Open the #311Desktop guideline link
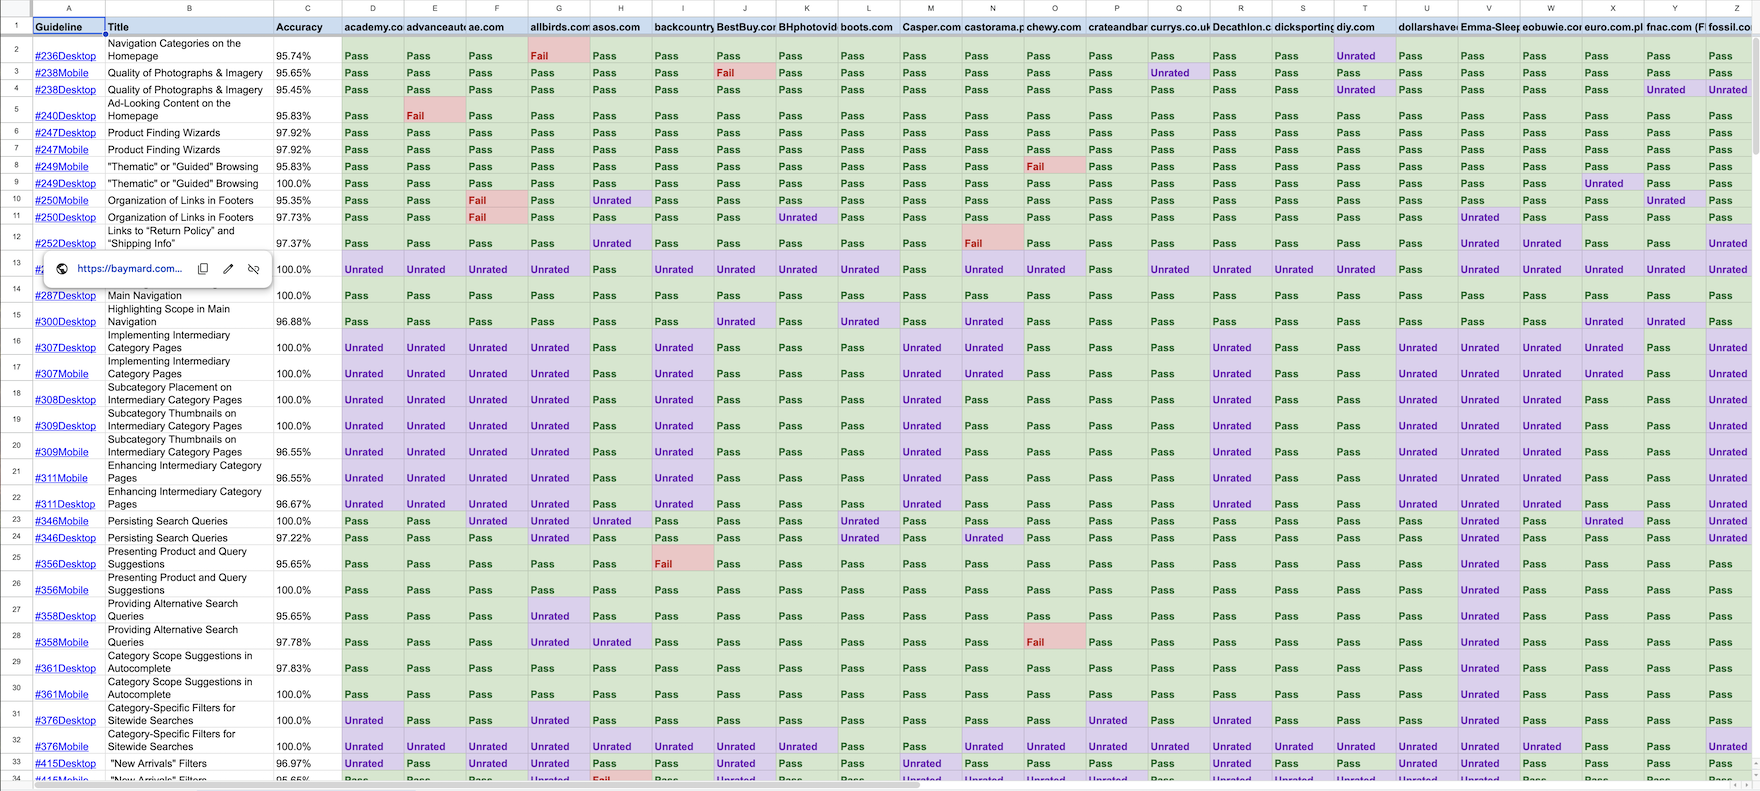Image resolution: width=1760 pixels, height=791 pixels. click(65, 504)
